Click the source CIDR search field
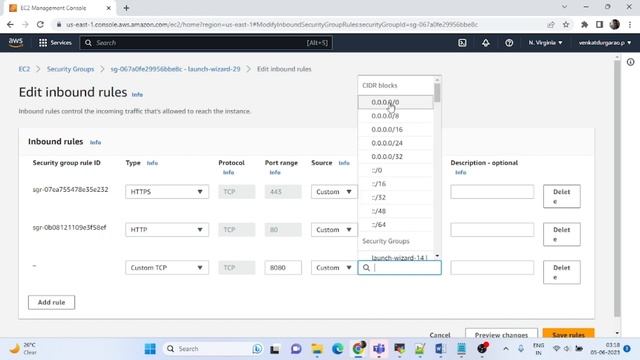Image resolution: width=640 pixels, height=360 pixels. click(x=400, y=268)
